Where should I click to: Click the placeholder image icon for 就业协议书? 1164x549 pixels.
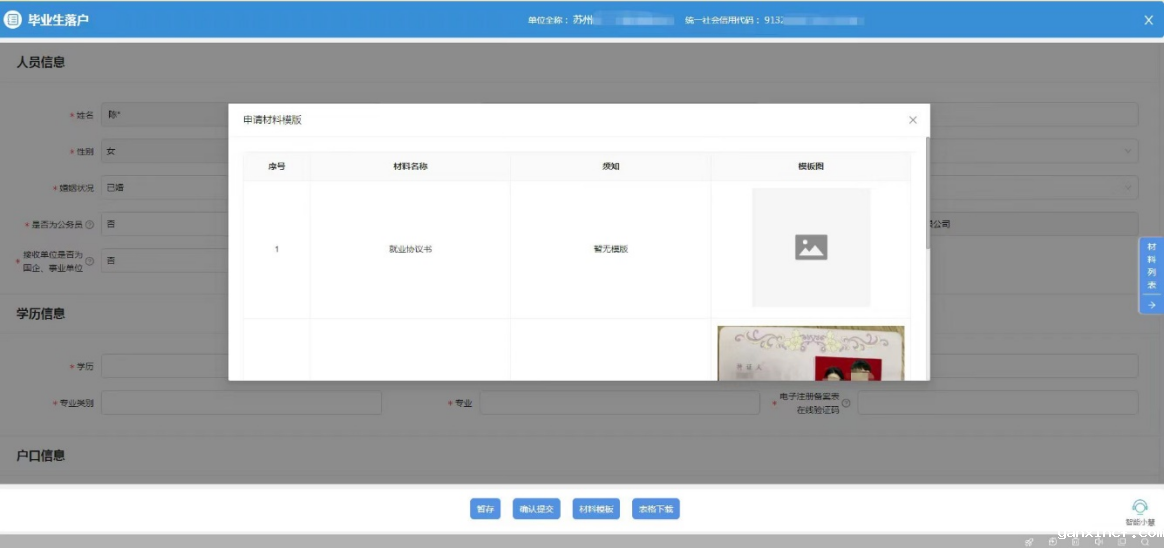[810, 247]
